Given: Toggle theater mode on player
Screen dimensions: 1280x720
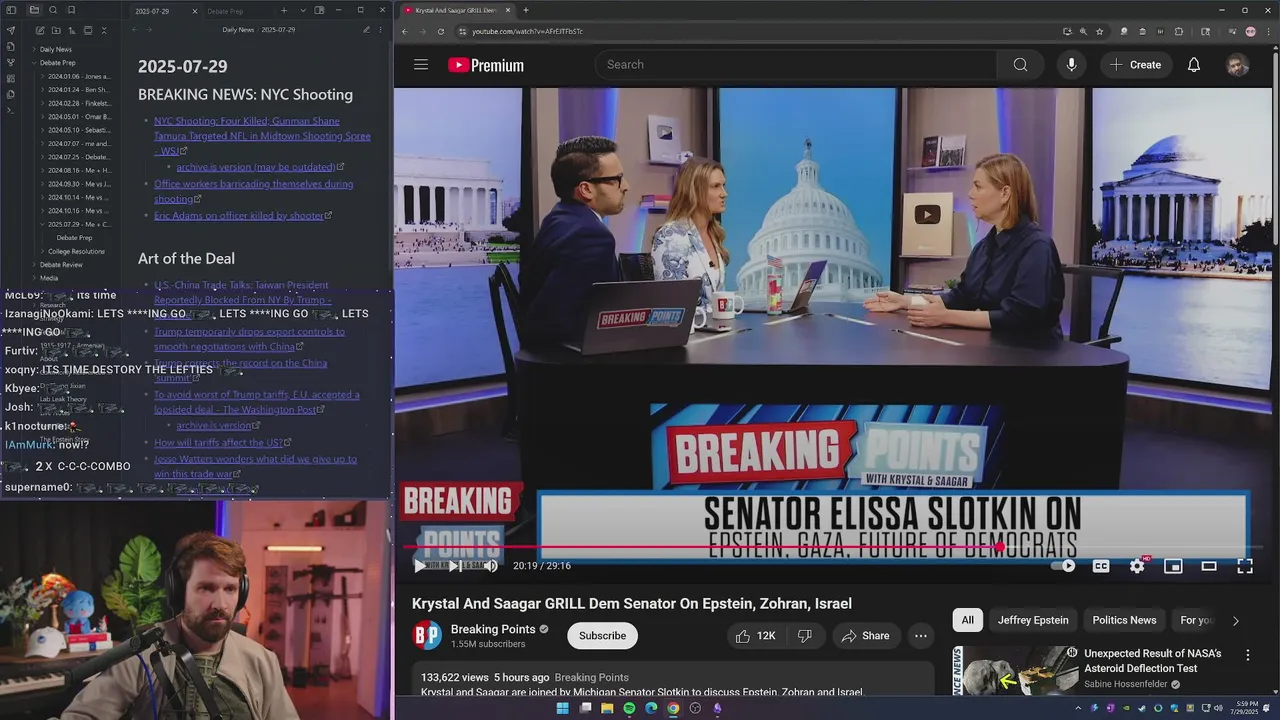Looking at the screenshot, I should pyautogui.click(x=1209, y=566).
